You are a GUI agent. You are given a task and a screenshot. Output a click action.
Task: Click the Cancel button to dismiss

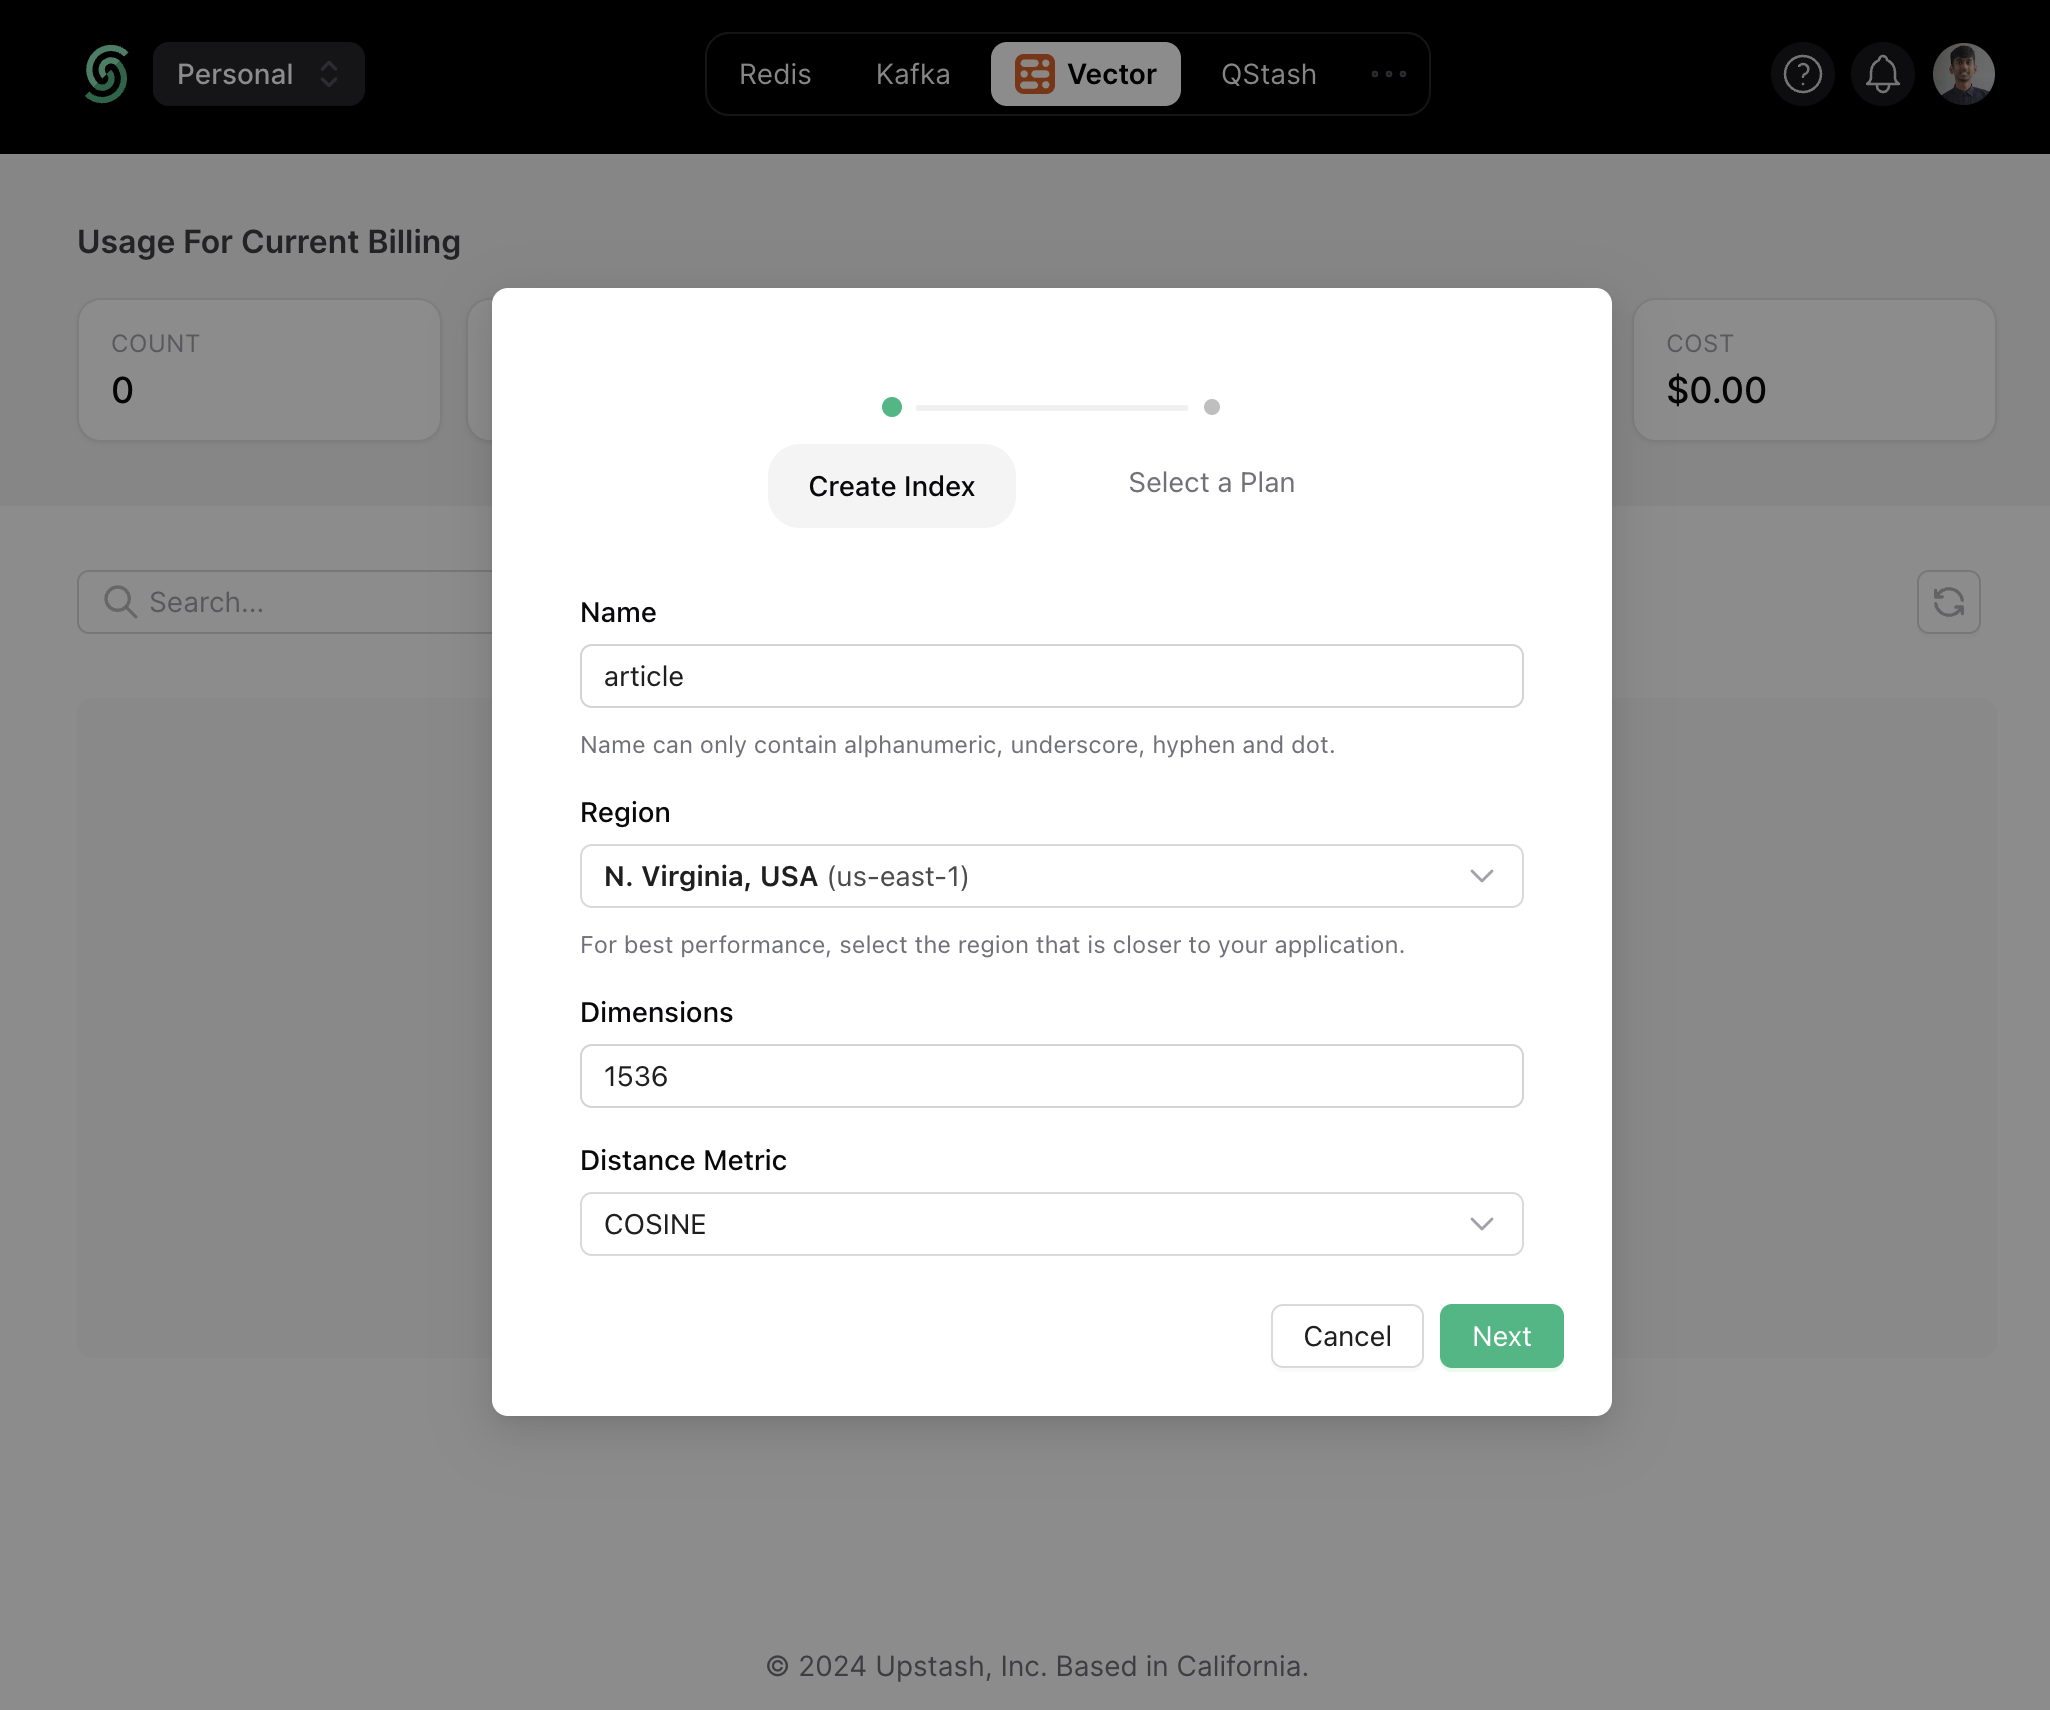coord(1347,1335)
